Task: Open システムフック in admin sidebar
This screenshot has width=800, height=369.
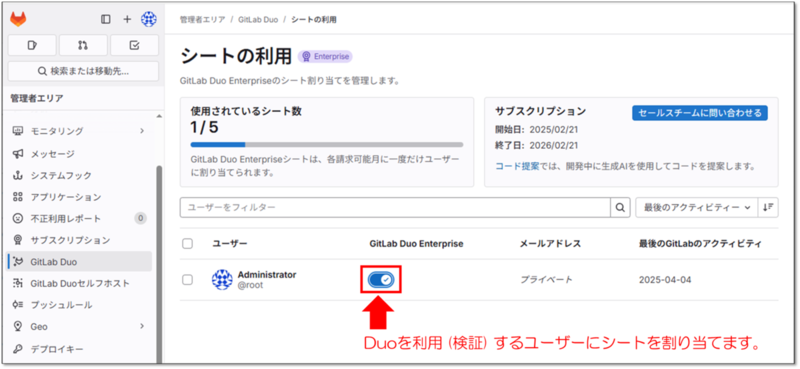Action: coord(80,176)
